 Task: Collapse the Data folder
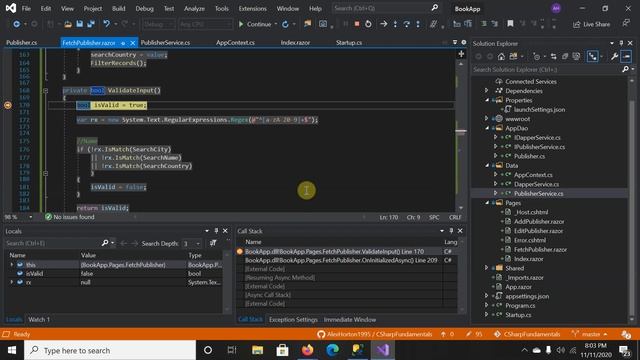(487, 165)
